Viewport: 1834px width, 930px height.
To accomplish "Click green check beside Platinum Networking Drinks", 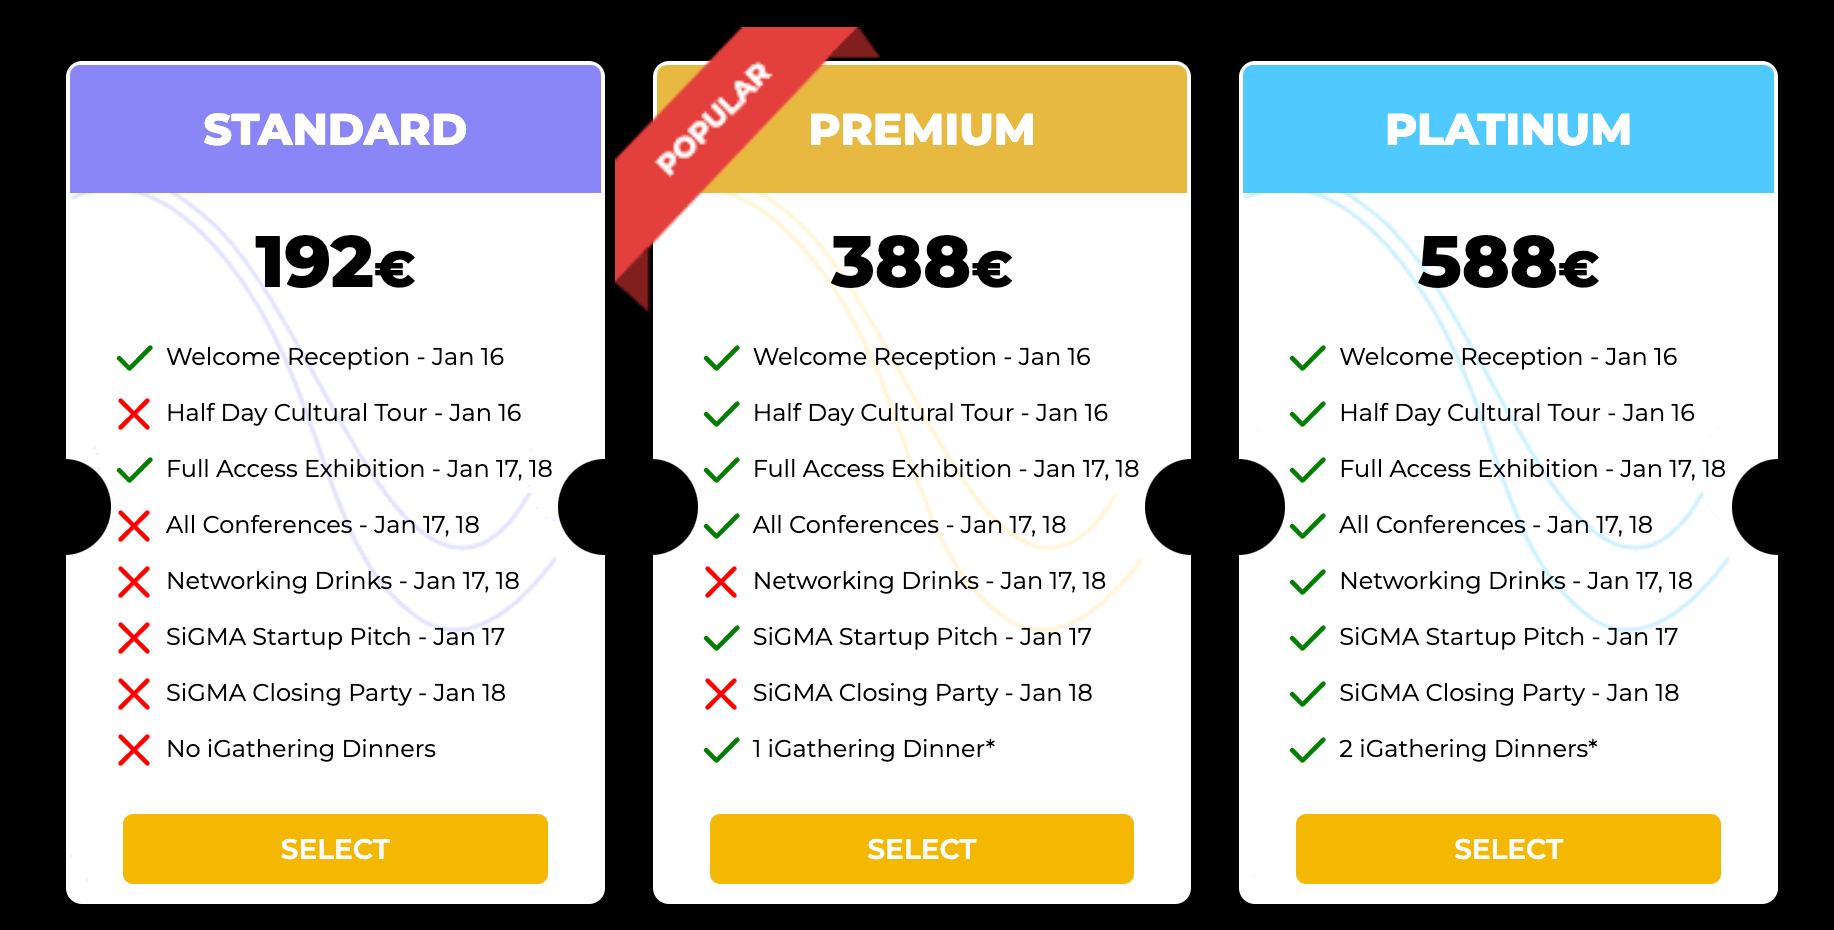I will pos(1307,582).
